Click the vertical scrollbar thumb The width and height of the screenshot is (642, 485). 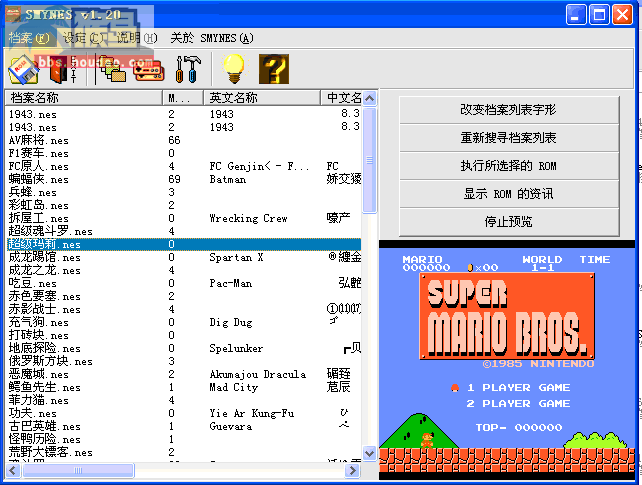pos(369,160)
